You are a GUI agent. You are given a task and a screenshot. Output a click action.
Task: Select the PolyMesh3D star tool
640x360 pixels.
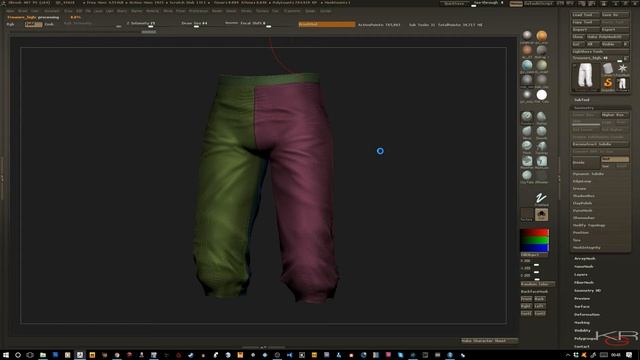622,69
